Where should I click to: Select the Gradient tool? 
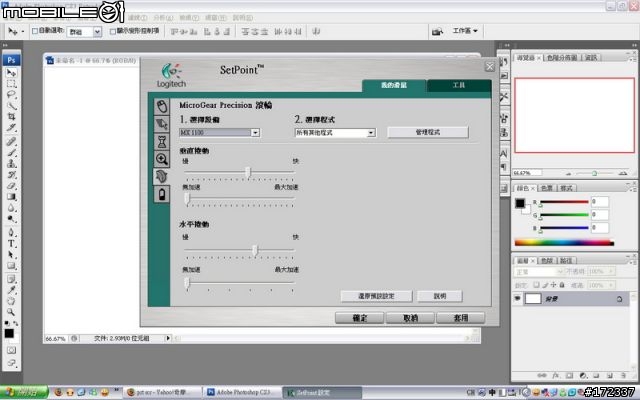11,197
